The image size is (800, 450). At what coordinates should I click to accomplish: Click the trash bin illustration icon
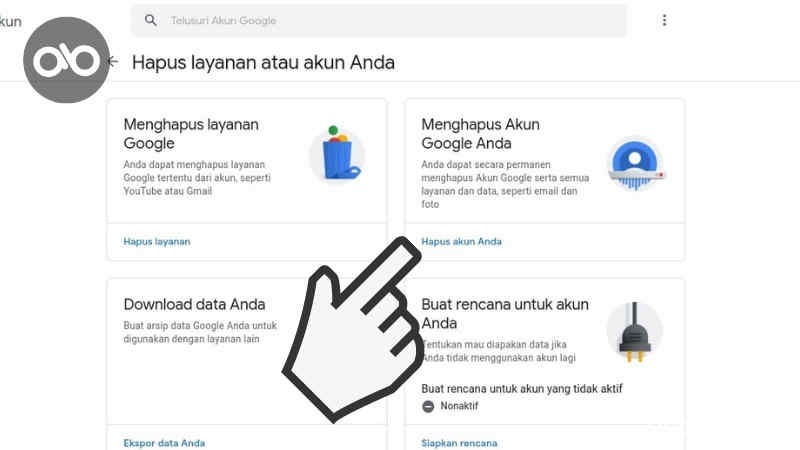337,154
